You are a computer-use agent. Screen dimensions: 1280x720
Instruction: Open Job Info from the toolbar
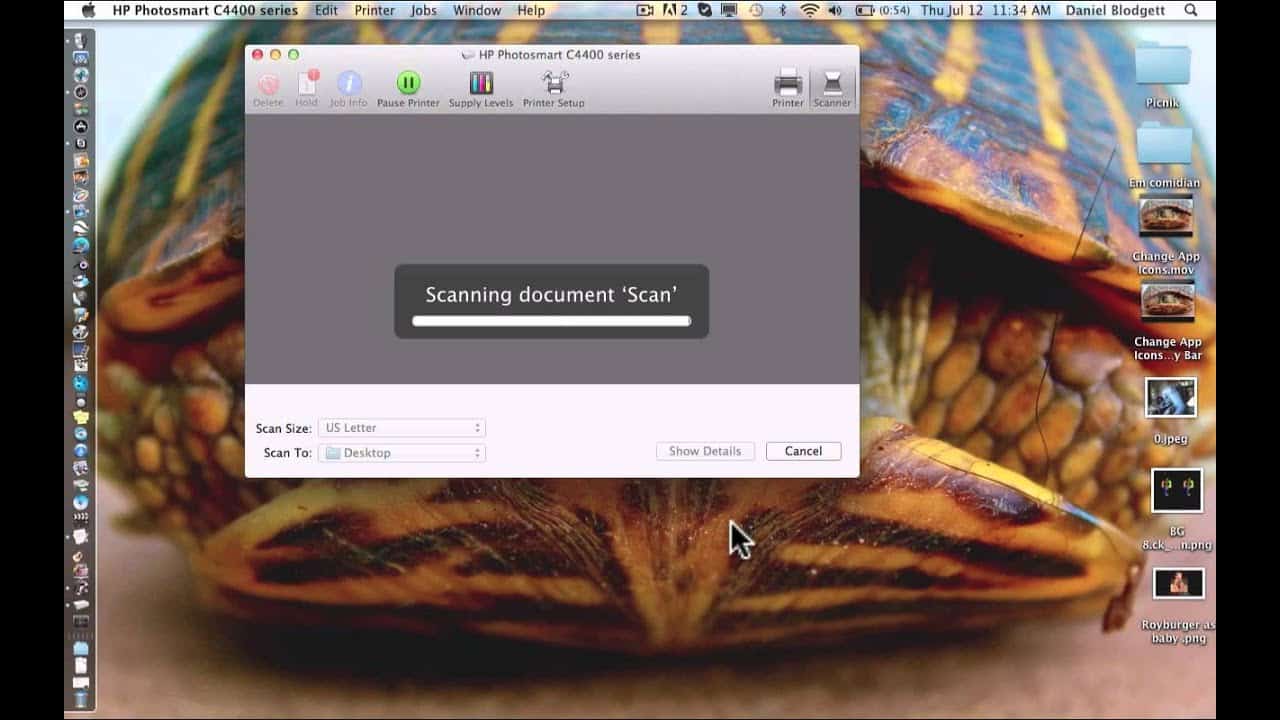[349, 84]
